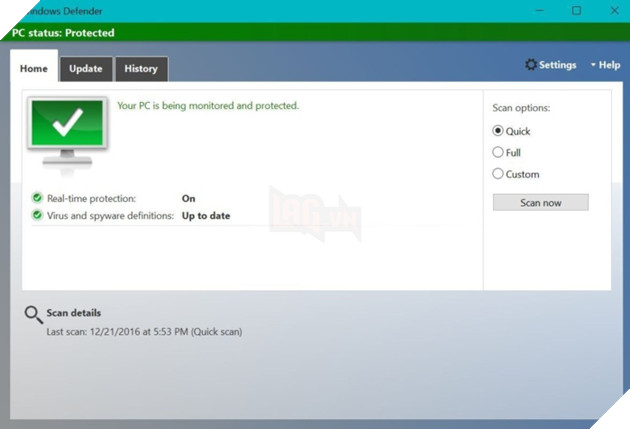Click the Real-time protection green check icon
The width and height of the screenshot is (630, 429).
click(x=37, y=198)
